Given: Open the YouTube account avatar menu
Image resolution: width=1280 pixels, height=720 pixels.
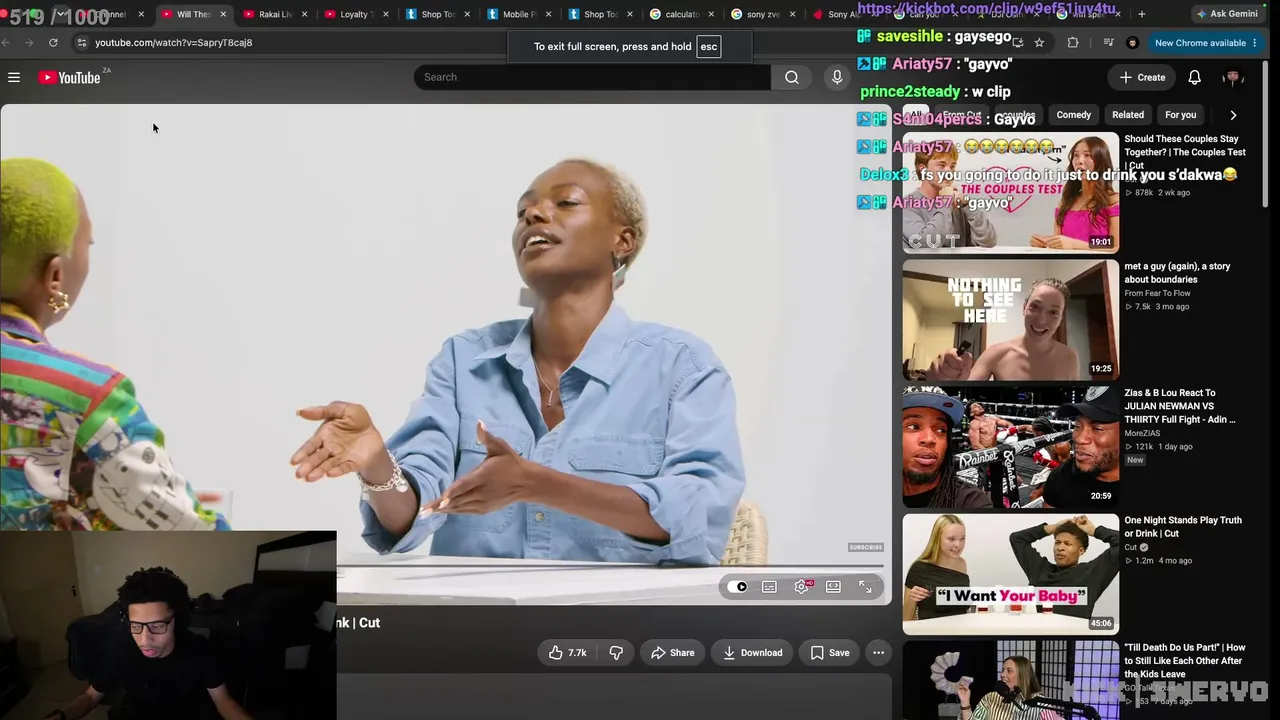Looking at the screenshot, I should pos(1233,77).
